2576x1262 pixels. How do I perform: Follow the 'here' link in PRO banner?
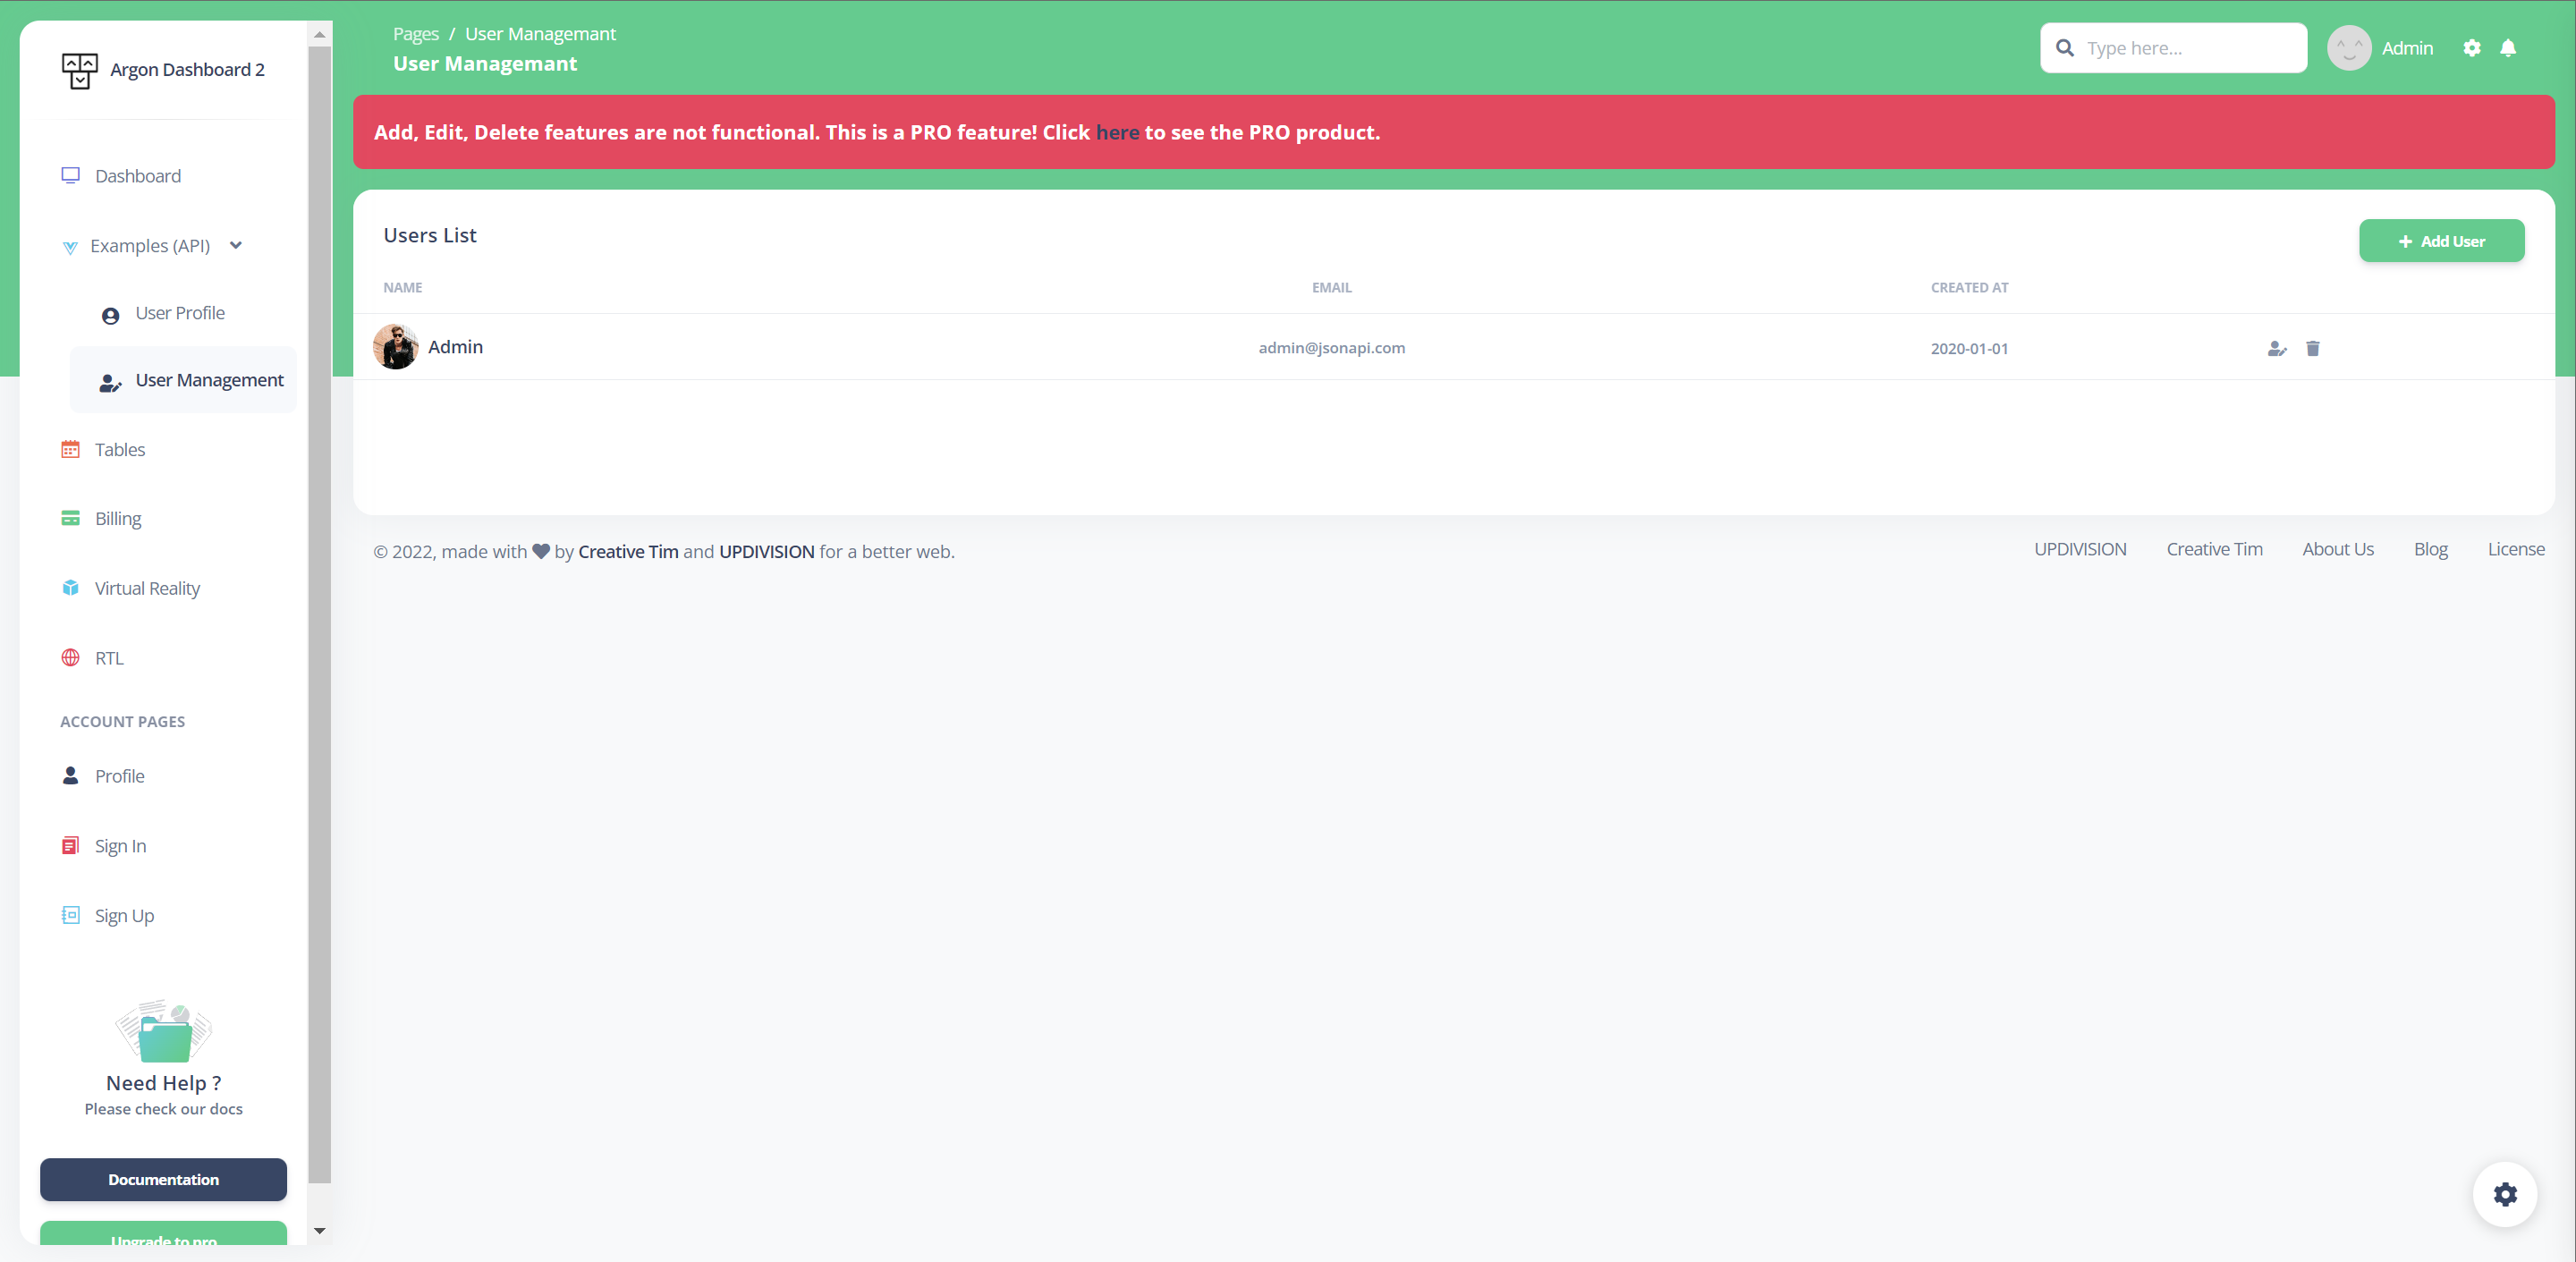pos(1117,132)
